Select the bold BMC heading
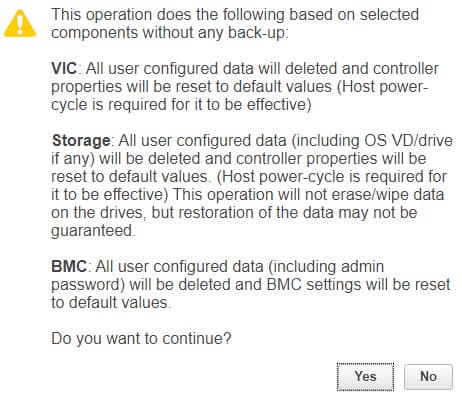Image resolution: width=462 pixels, height=396 pixels. [69, 267]
